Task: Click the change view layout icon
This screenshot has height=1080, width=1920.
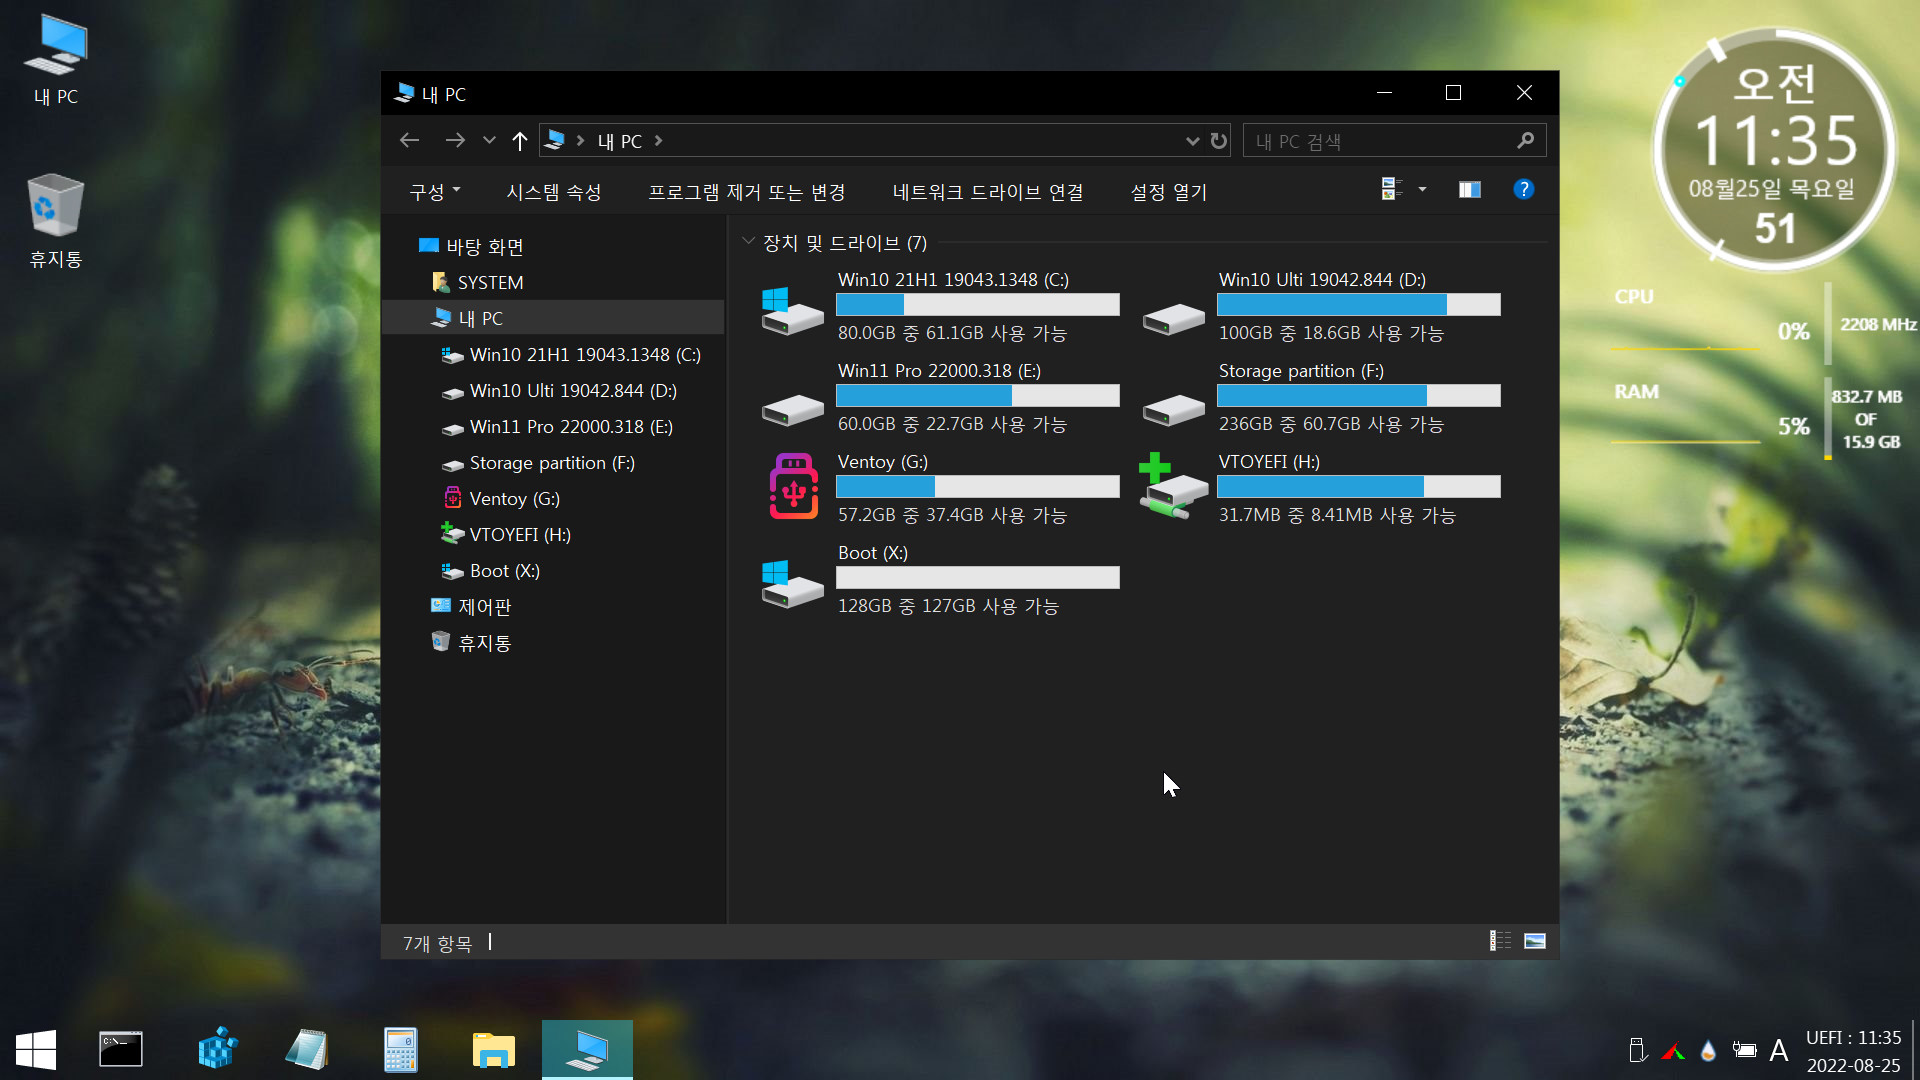Action: 1391,189
